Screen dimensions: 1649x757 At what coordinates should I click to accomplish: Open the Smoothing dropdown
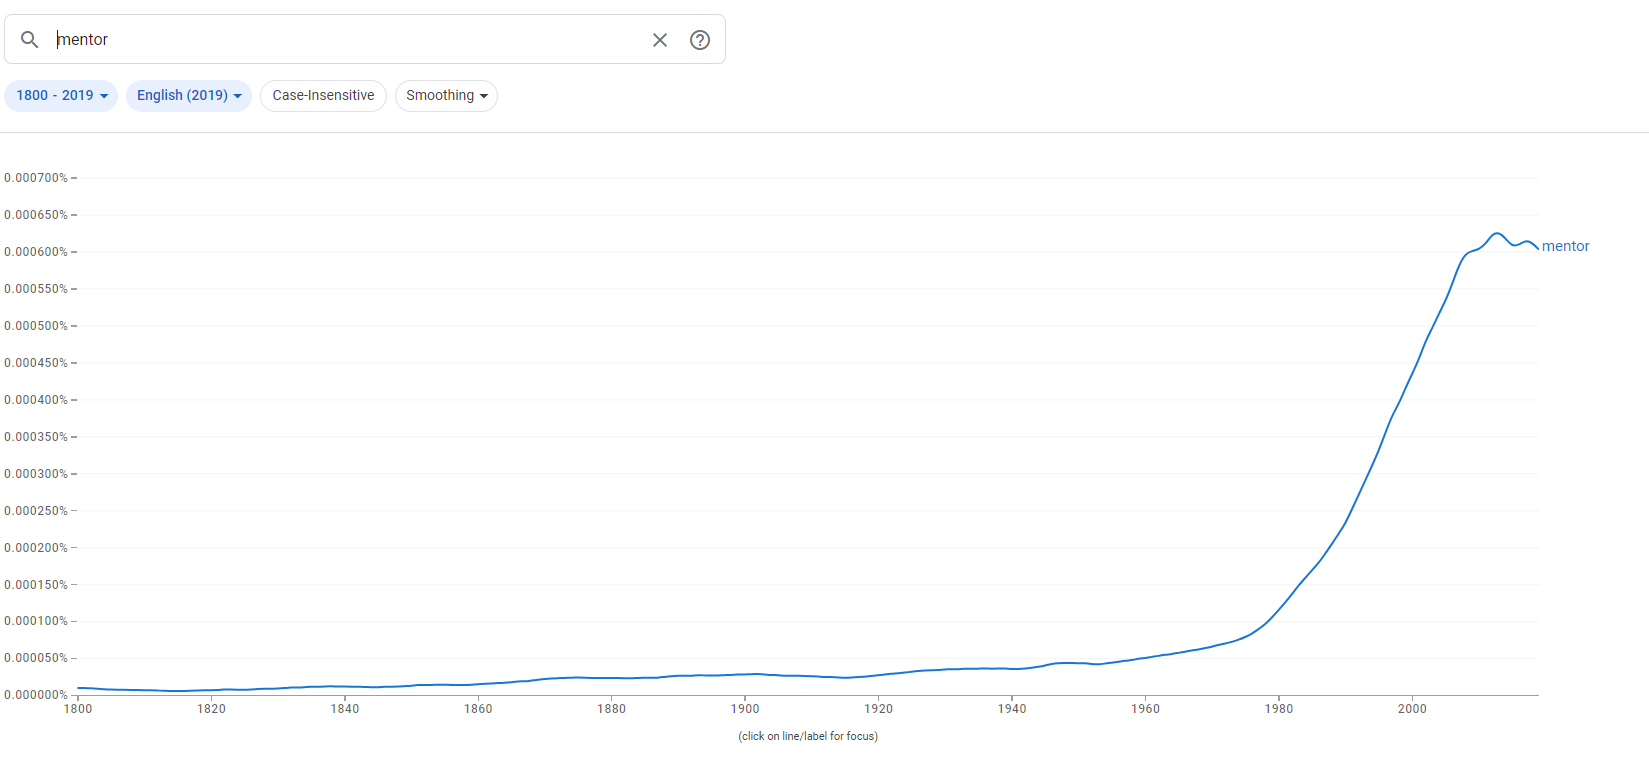(x=446, y=96)
